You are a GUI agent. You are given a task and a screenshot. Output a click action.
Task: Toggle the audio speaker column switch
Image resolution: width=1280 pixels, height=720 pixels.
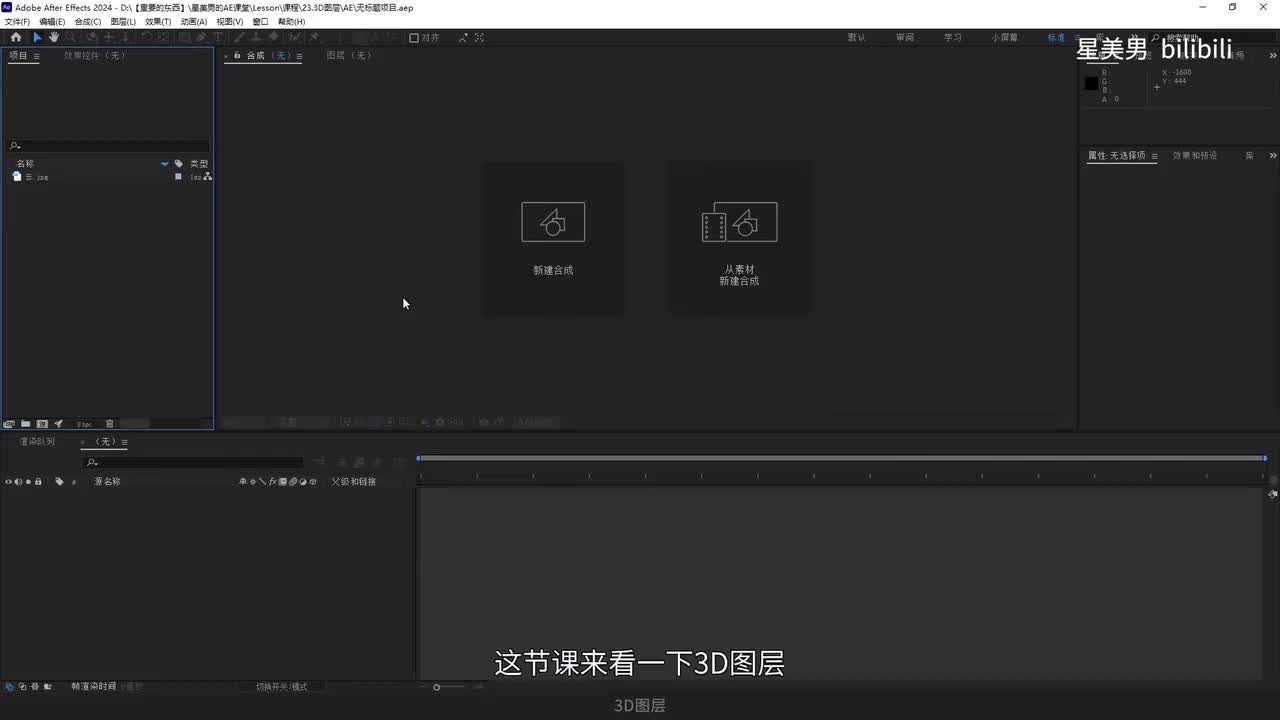[x=18, y=482]
